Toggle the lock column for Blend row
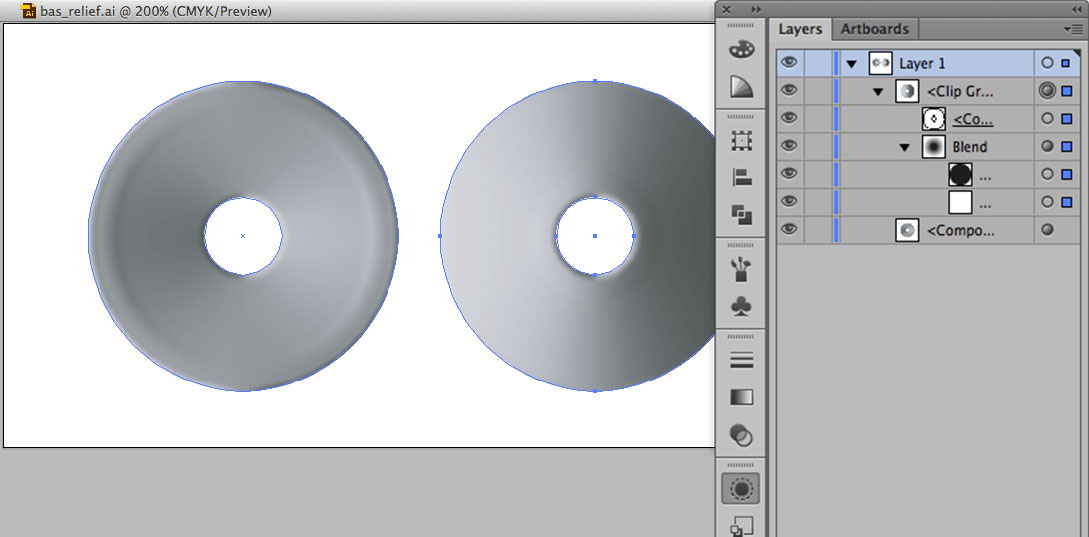The width and height of the screenshot is (1089, 537). 818,147
